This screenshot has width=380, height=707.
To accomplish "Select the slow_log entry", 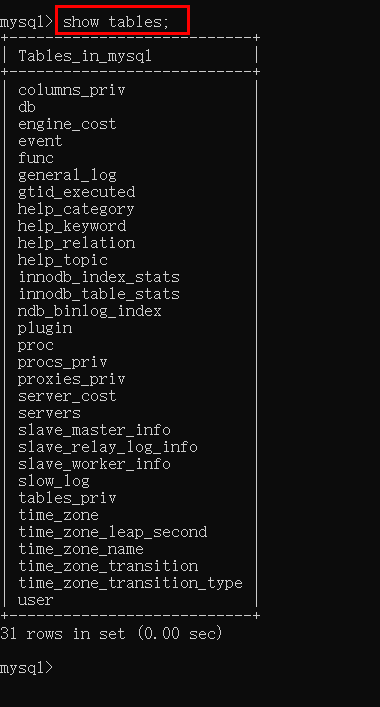I will click(54, 481).
